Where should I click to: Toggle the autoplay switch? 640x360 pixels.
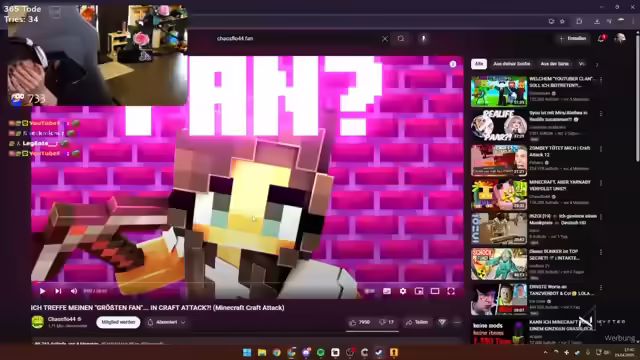[369, 291]
